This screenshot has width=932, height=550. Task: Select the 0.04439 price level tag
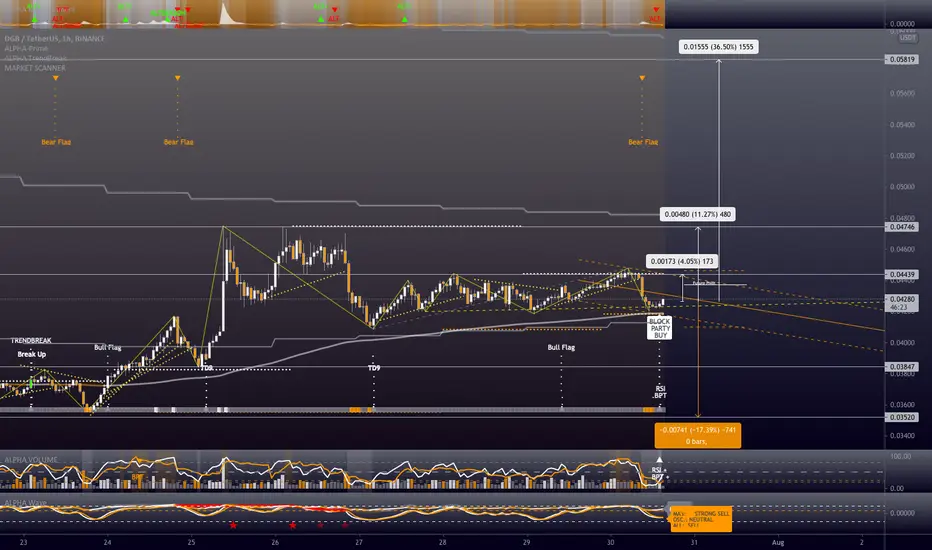click(x=902, y=275)
